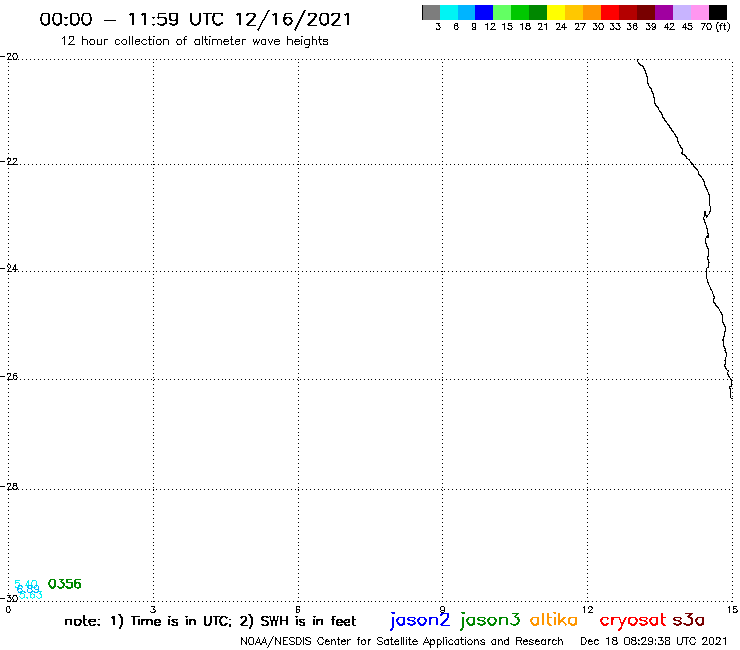Select the '-22' latitude axis label
740x650 pixels.
(x=9, y=161)
